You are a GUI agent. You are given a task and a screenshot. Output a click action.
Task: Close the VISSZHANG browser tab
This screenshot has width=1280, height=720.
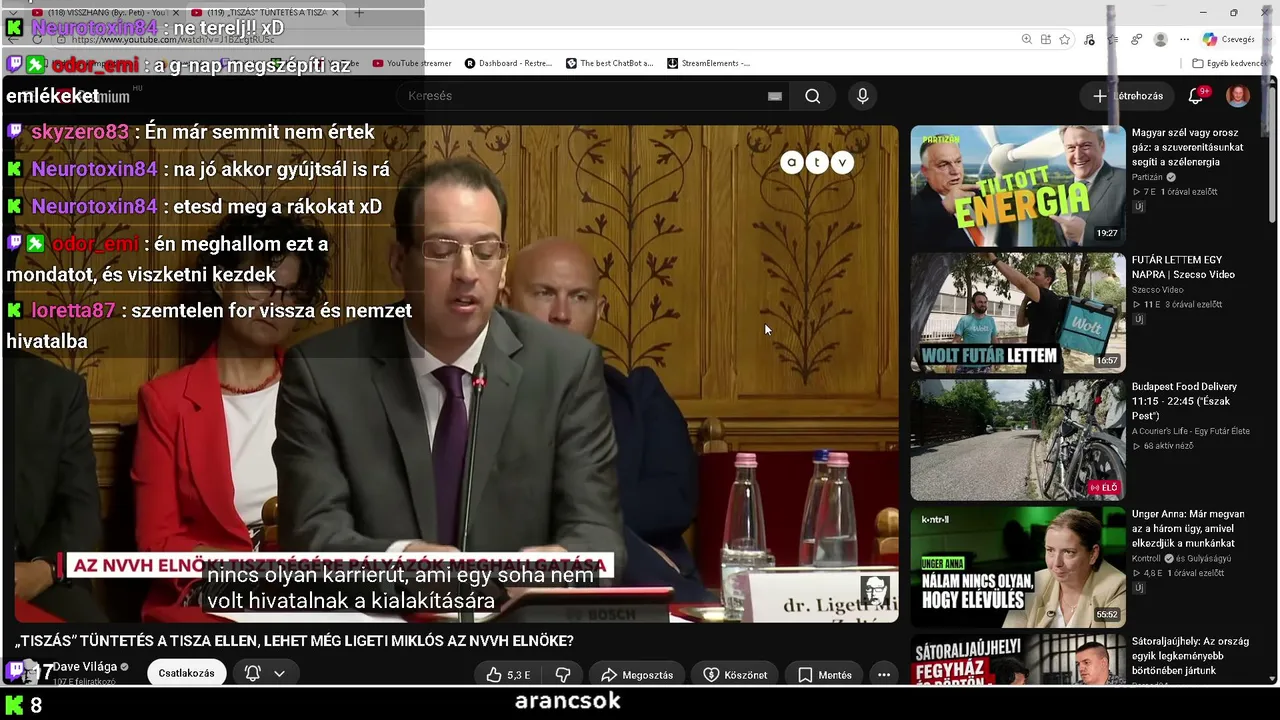pos(176,13)
